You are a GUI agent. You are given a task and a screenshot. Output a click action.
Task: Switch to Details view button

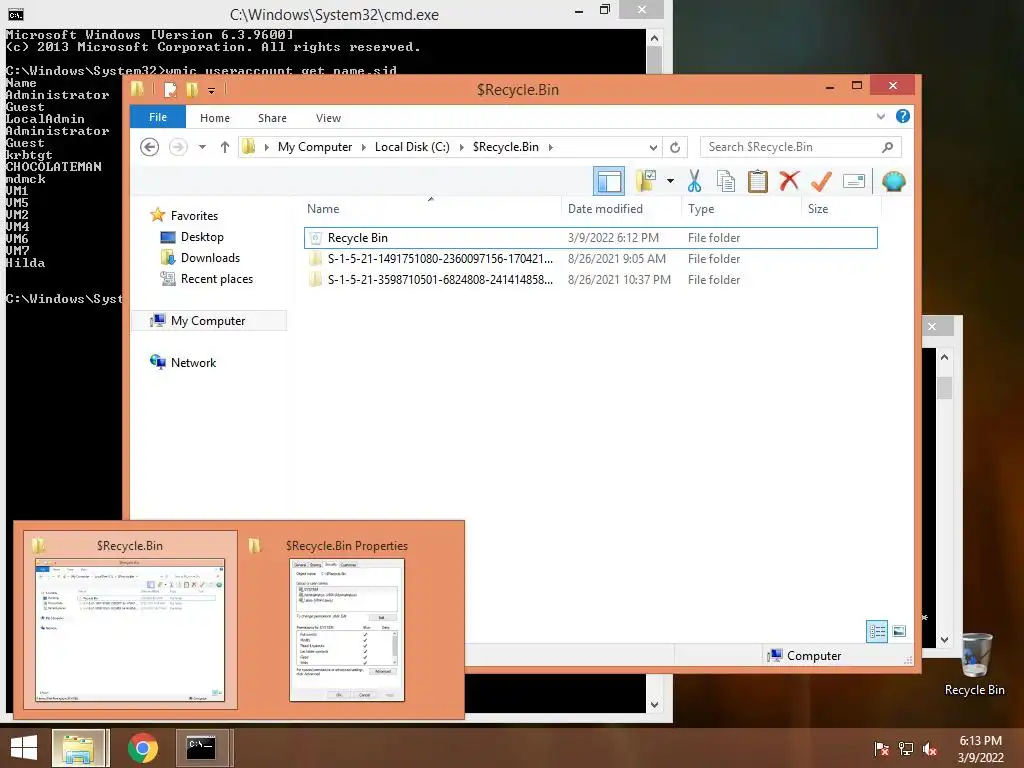(x=877, y=631)
